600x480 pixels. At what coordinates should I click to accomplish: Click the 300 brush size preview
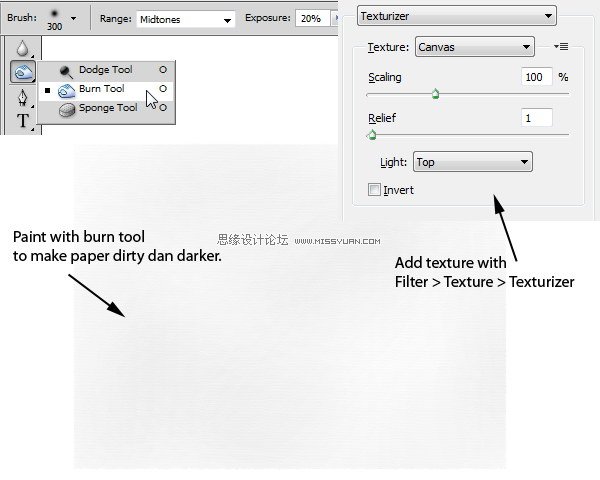[54, 20]
